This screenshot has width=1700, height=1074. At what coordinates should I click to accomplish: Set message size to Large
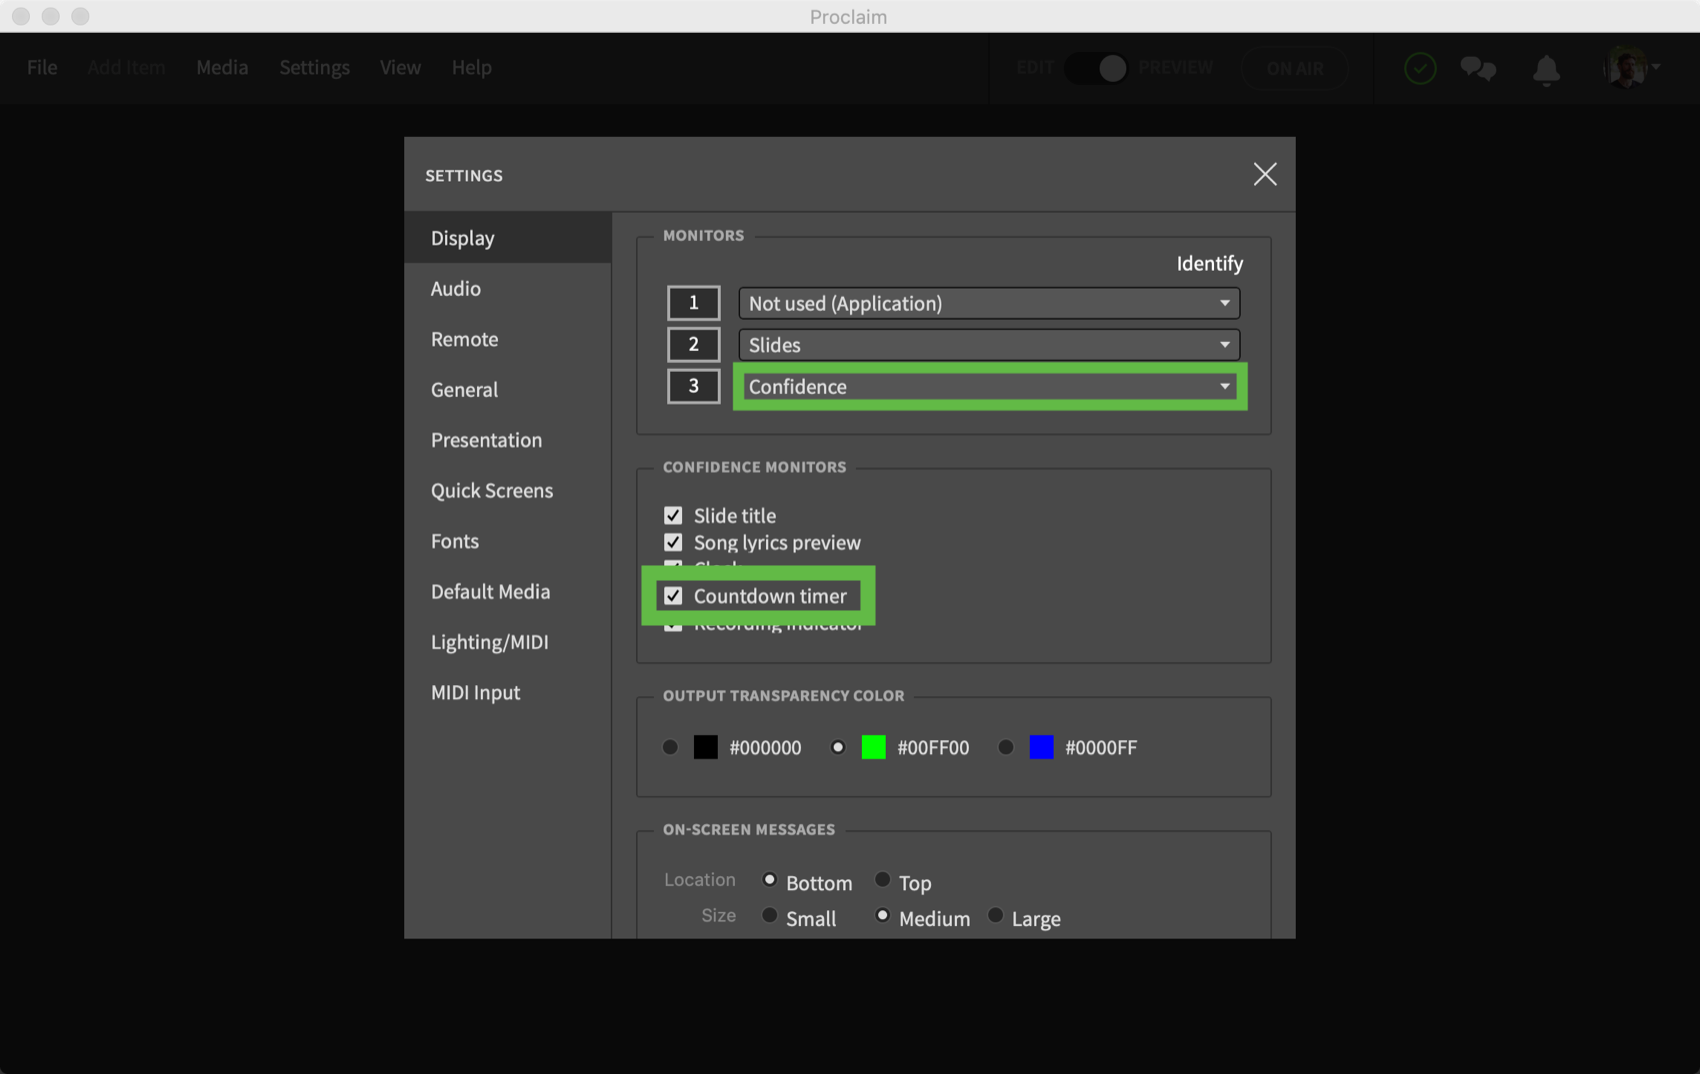click(995, 915)
